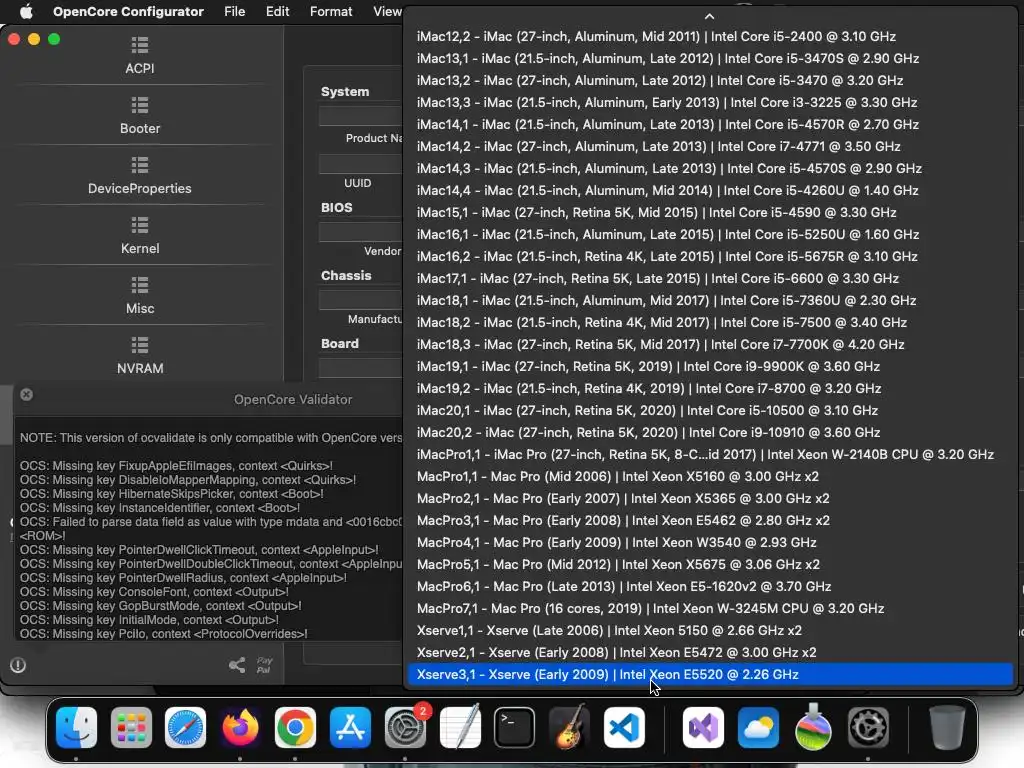Click 'Missing key GopBurstMode' validator line
The height and width of the screenshot is (768, 1024).
(161, 606)
